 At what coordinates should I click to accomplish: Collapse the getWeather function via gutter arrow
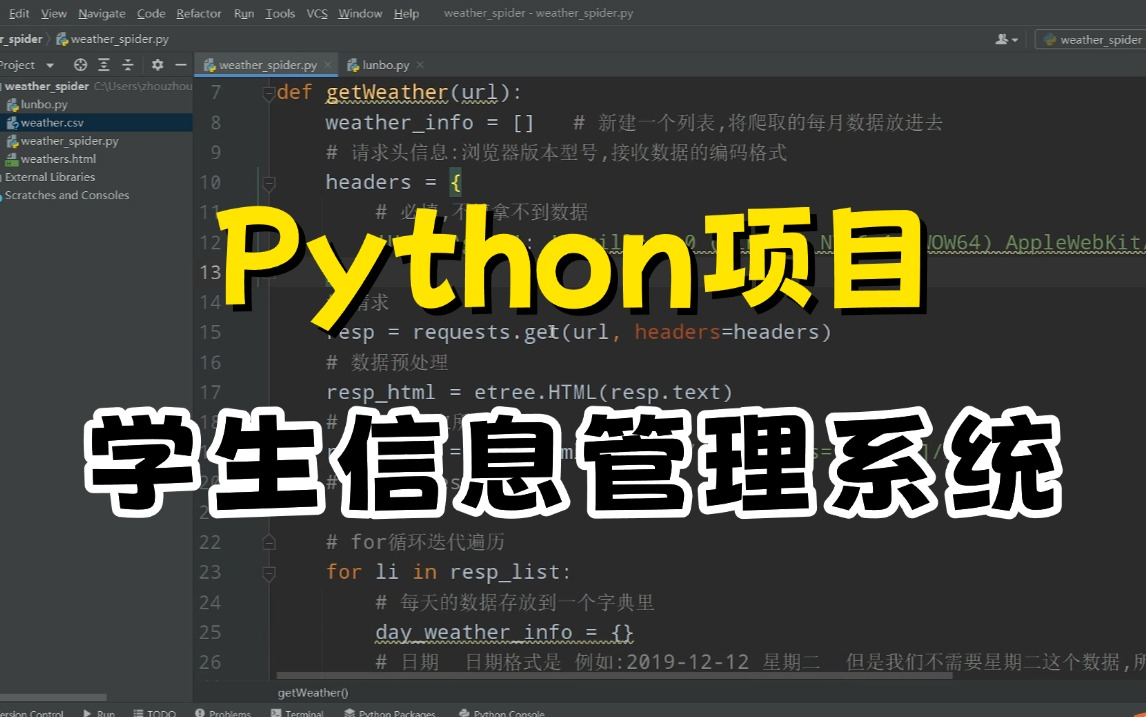(267, 91)
